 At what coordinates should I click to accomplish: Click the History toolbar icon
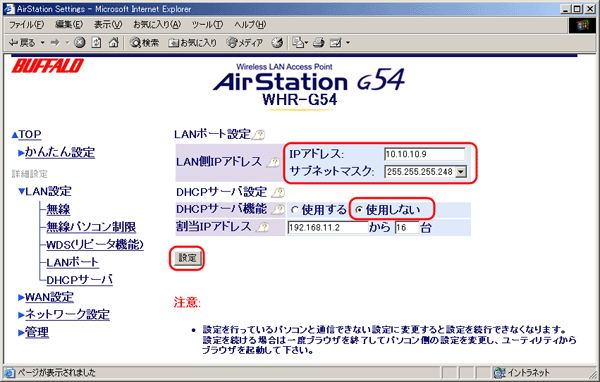(277, 42)
